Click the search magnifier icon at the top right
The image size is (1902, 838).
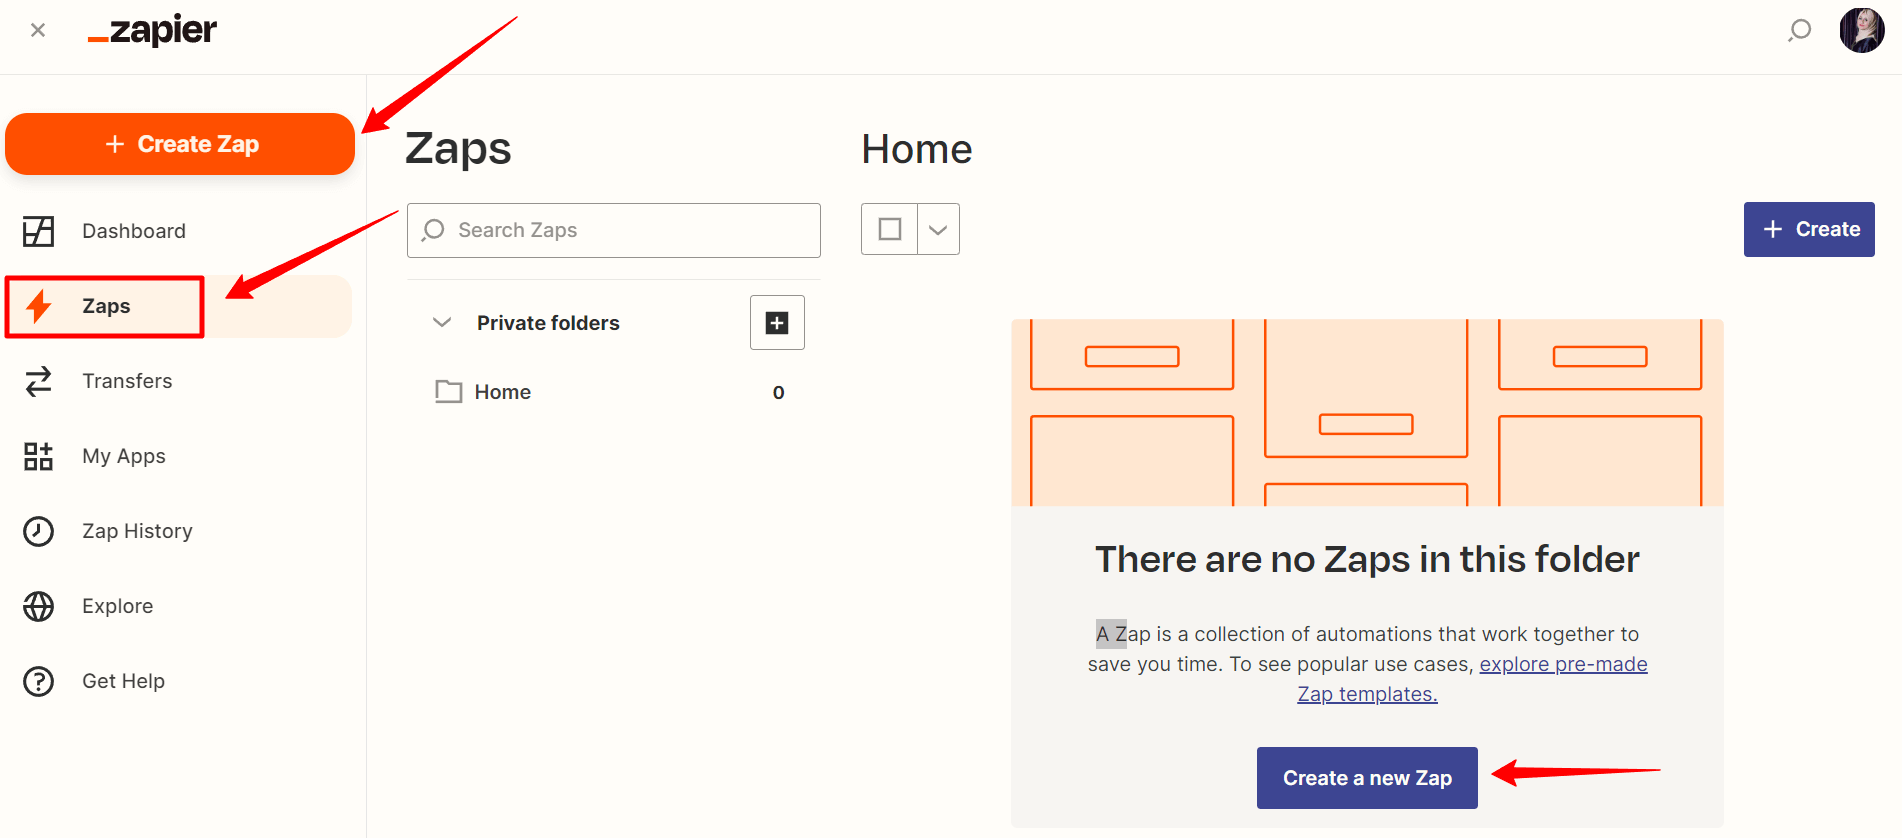[x=1799, y=31]
